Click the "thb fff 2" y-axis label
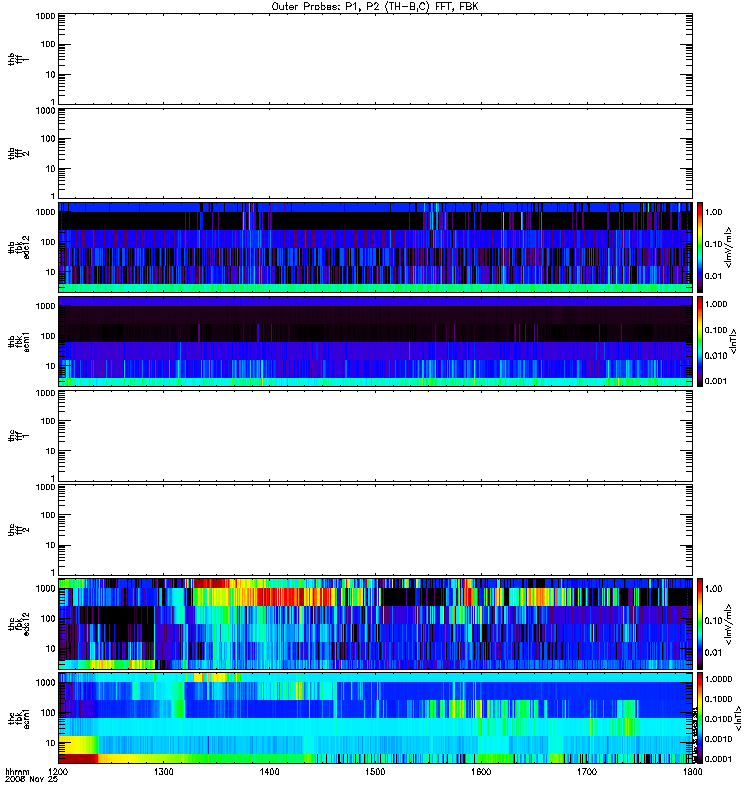 click(x=18, y=154)
